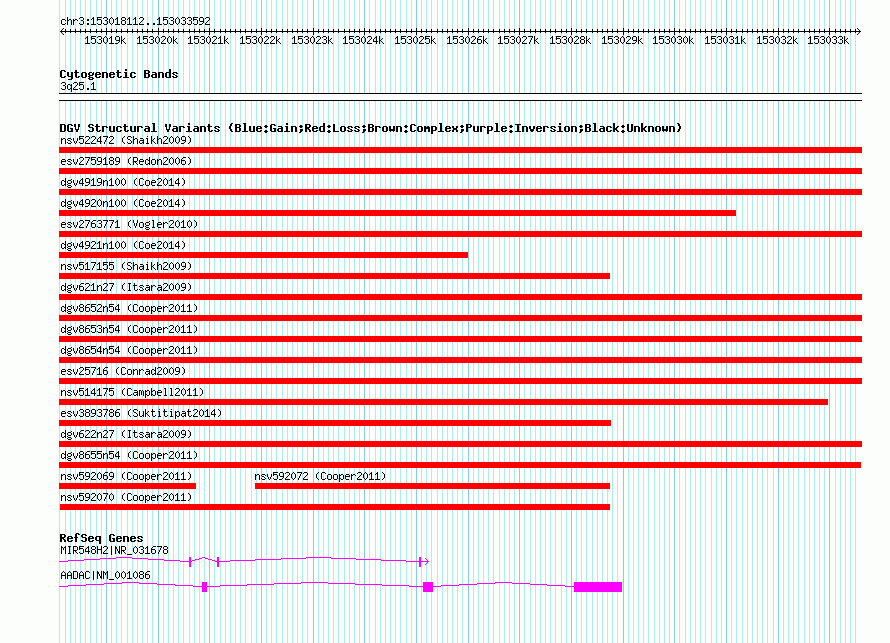This screenshot has height=643, width=890.
Task: Select variant label dgv8655n54 (Cooper2011)
Action: [x=129, y=455]
